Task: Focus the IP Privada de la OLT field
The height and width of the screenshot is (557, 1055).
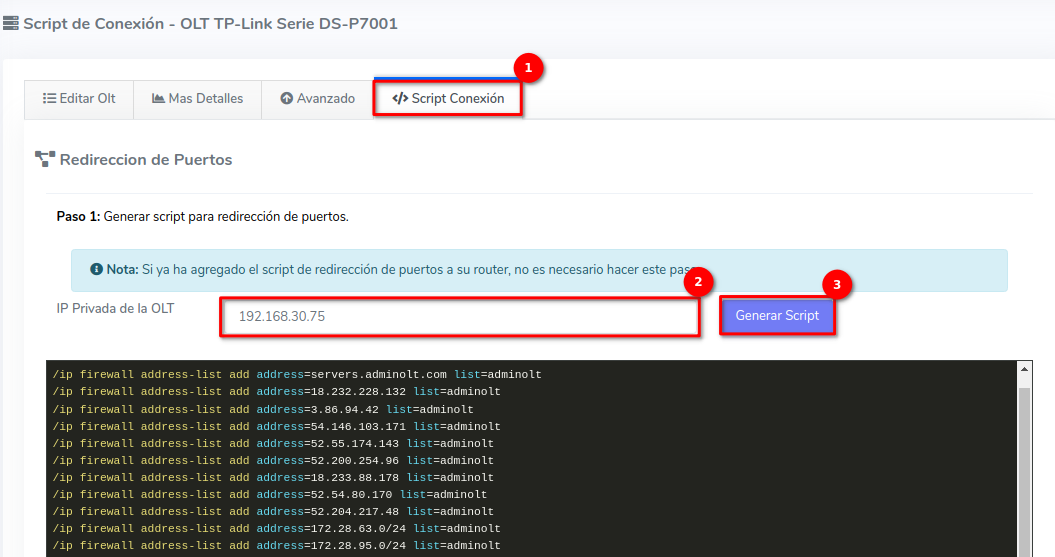Action: coord(459,316)
